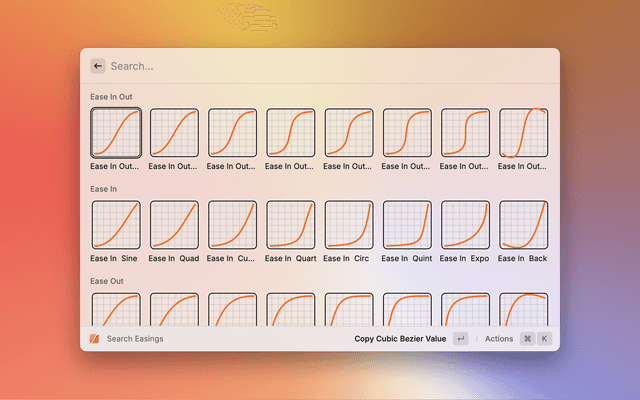
Task: Select the overshooting last Ease In Out curve
Action: tap(523, 133)
